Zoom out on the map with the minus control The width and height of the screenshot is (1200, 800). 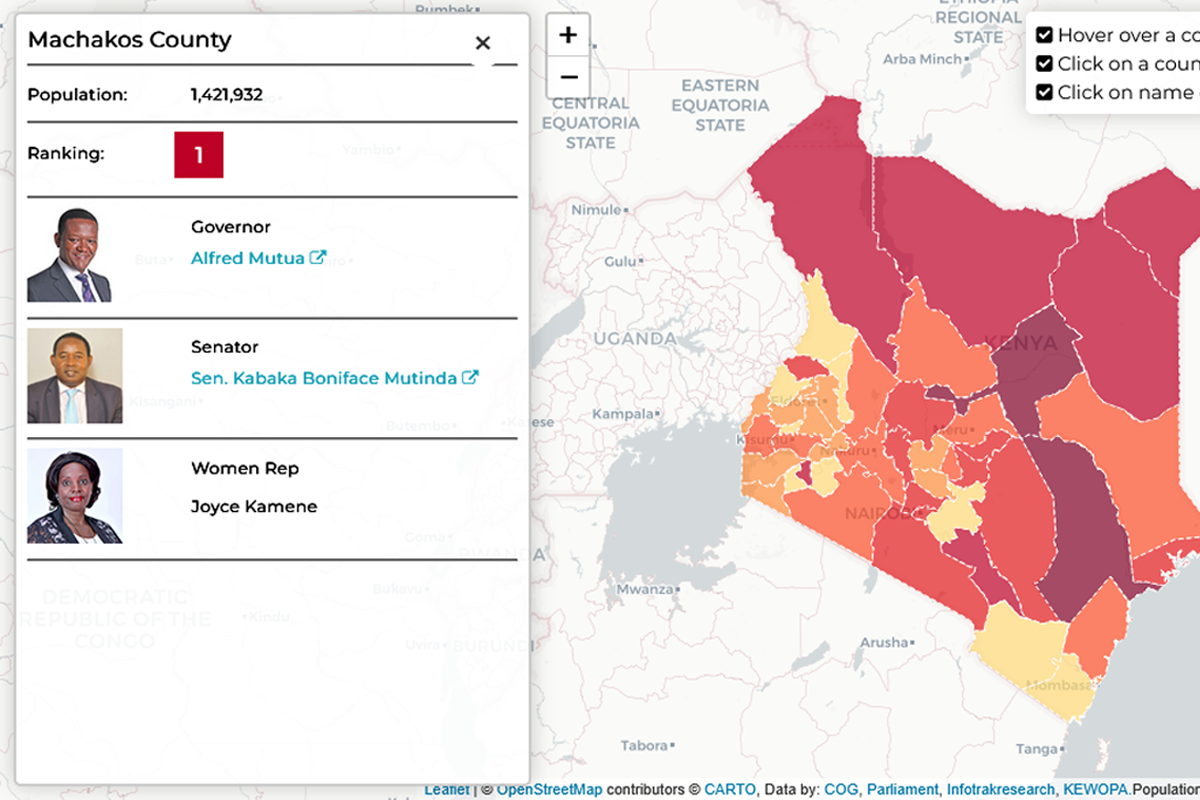click(x=568, y=76)
